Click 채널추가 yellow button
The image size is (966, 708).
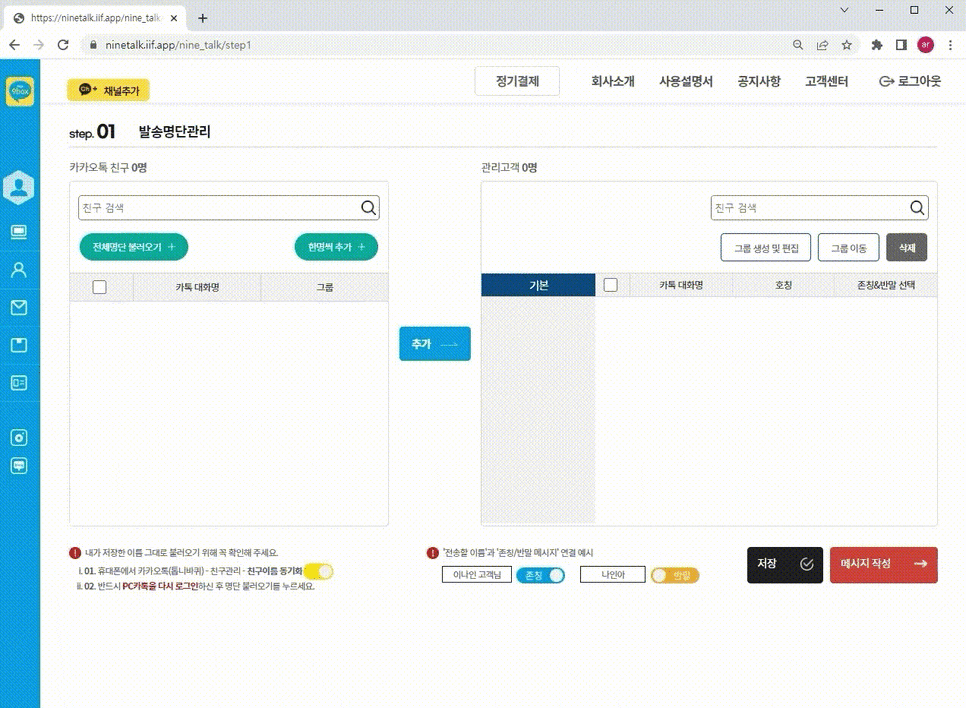click(x=108, y=91)
